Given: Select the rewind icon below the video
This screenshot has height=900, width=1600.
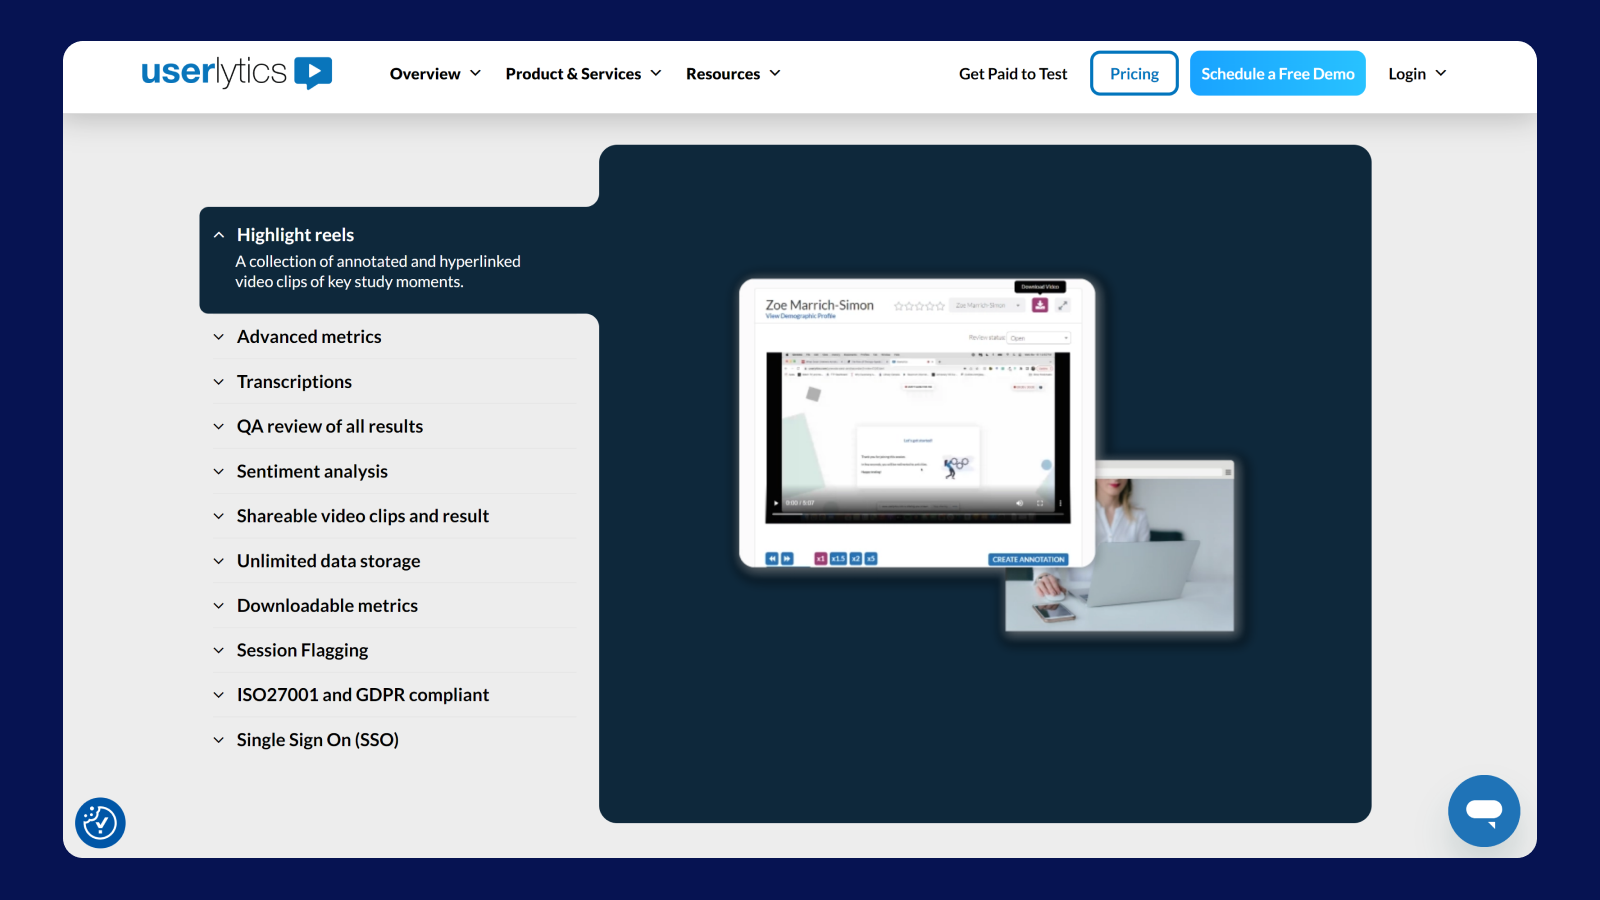Looking at the screenshot, I should 772,559.
